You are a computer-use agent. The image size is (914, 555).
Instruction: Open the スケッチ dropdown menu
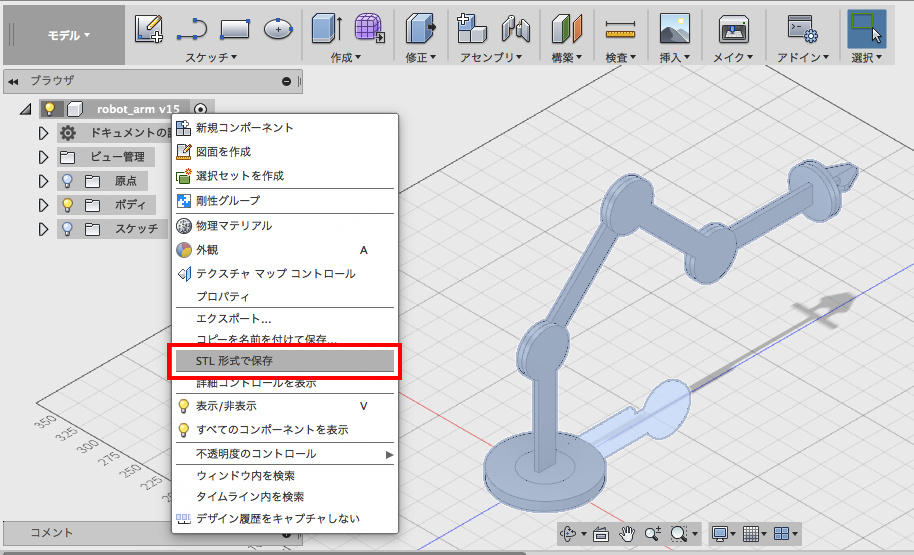(211, 57)
